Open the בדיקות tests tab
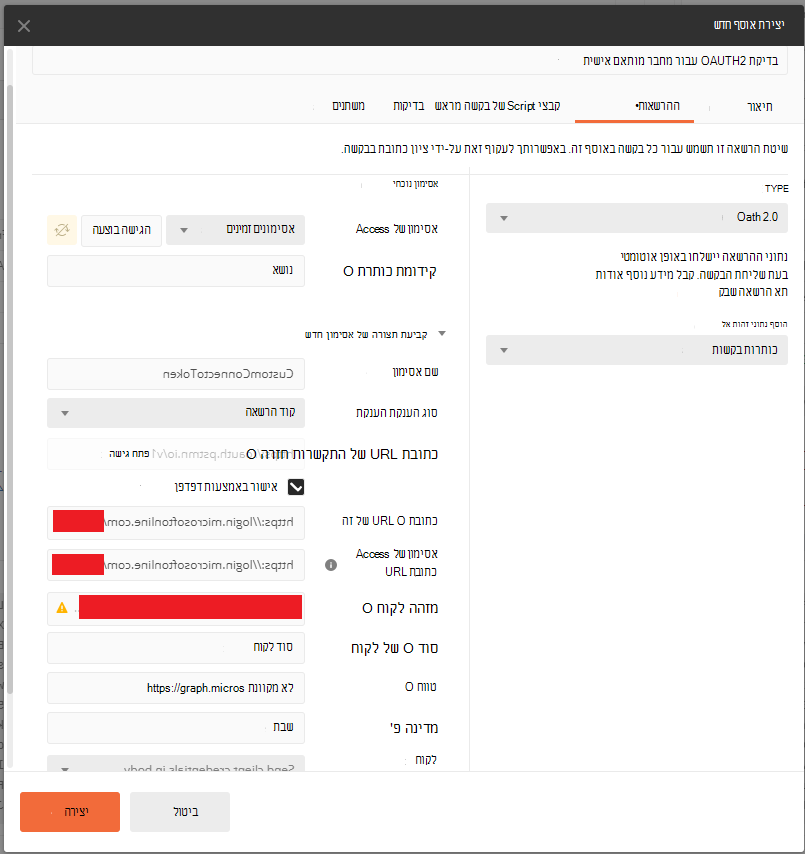This screenshot has width=805, height=854. click(x=408, y=106)
